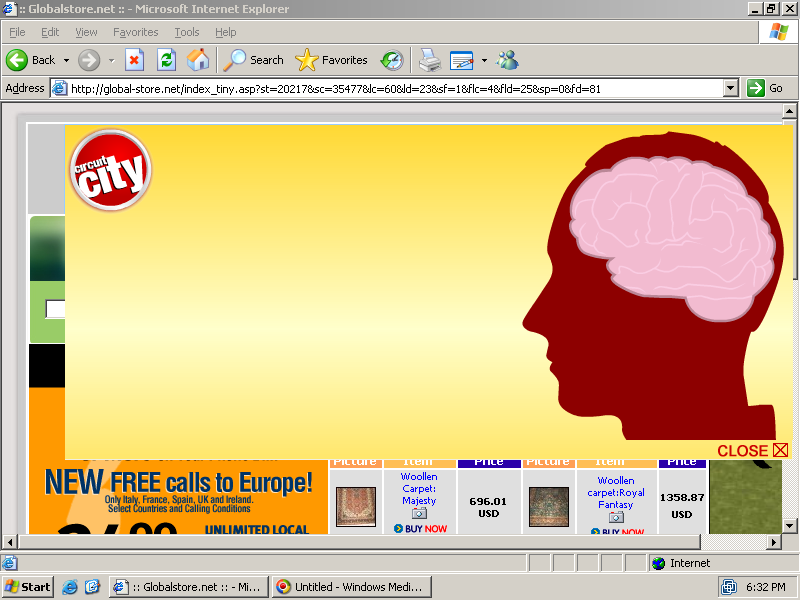Screen dimensions: 800x600
Task: Close the Circuit City ad overlay
Action: coord(753,451)
